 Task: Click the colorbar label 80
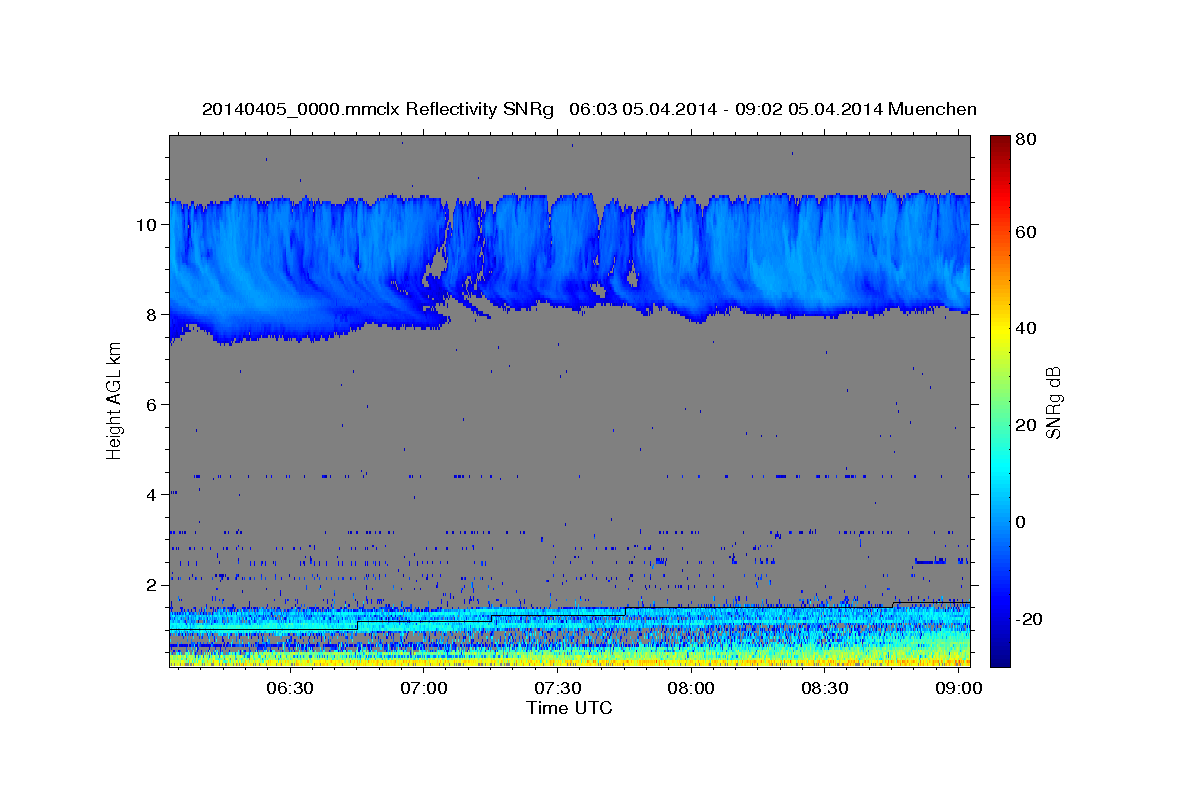1026,140
